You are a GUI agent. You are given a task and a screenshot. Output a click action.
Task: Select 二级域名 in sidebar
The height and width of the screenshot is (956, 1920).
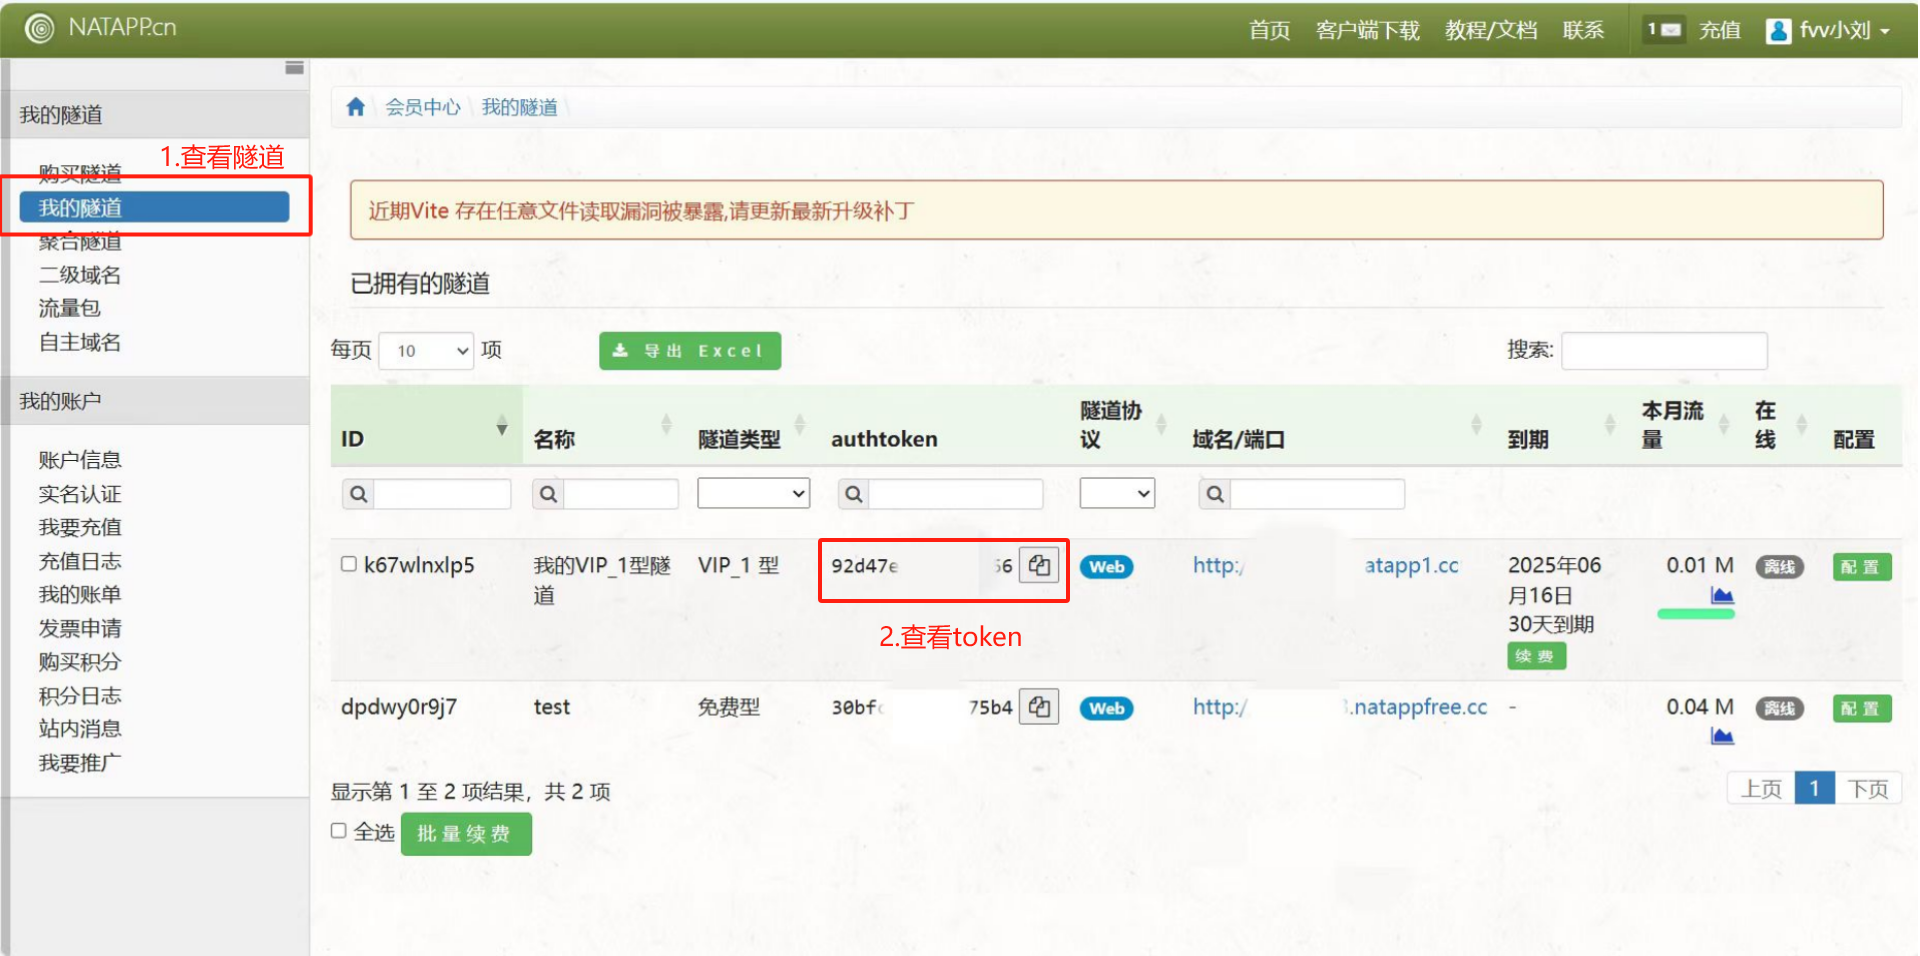pyautogui.click(x=80, y=275)
